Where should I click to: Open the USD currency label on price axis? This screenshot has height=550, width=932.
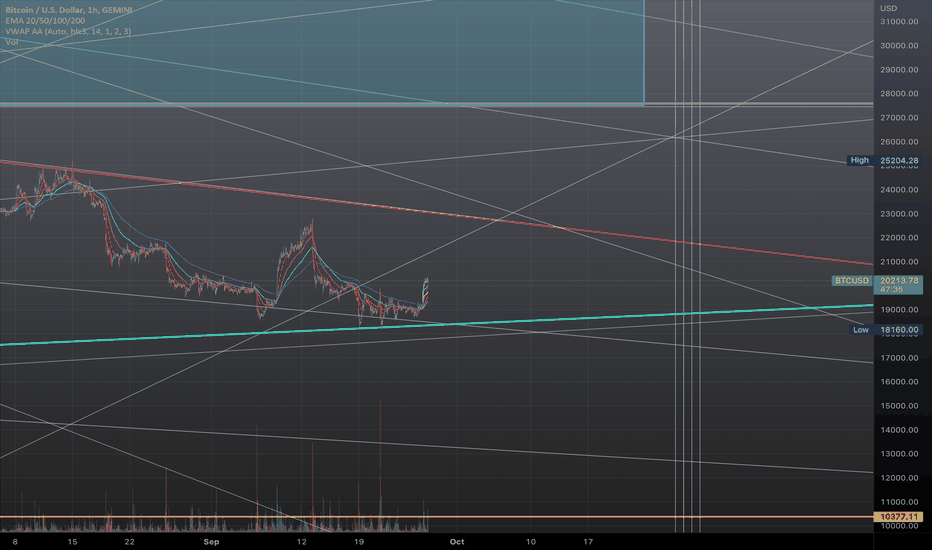coord(889,8)
